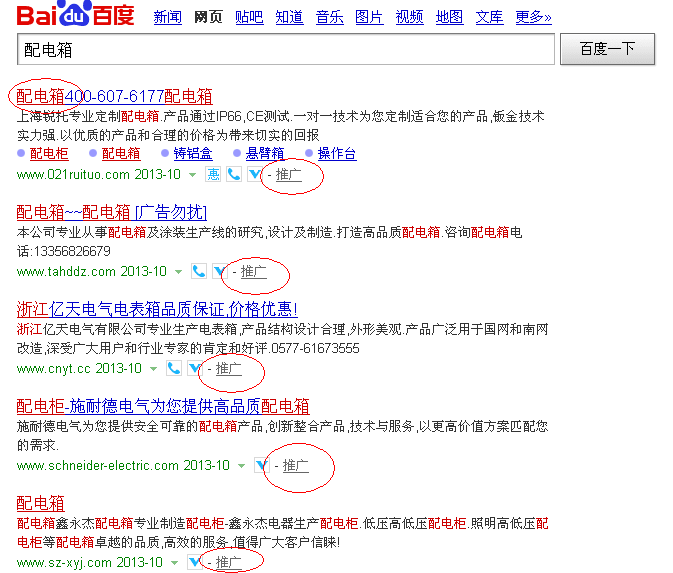Open the 更多» menu
This screenshot has height=573, width=673.
click(x=533, y=17)
